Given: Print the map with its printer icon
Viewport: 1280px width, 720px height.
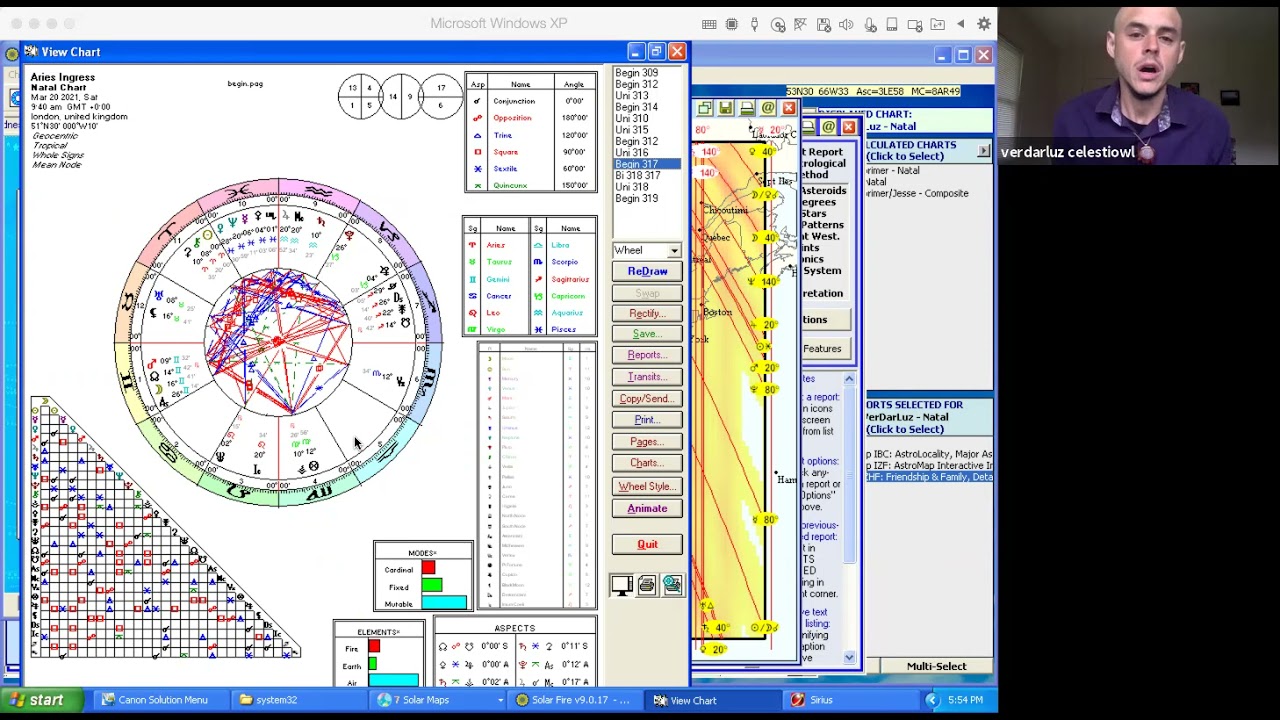Looking at the screenshot, I should click(747, 108).
